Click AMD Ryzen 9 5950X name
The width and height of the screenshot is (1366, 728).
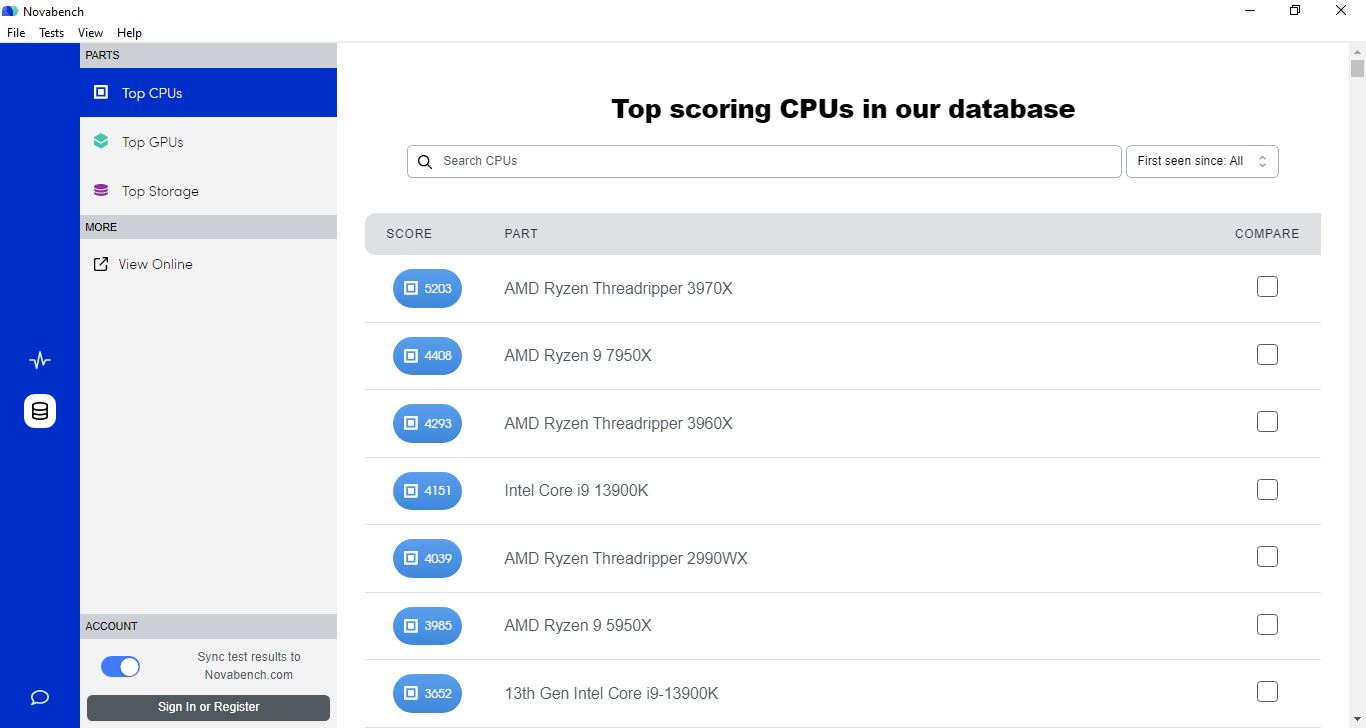coord(578,625)
